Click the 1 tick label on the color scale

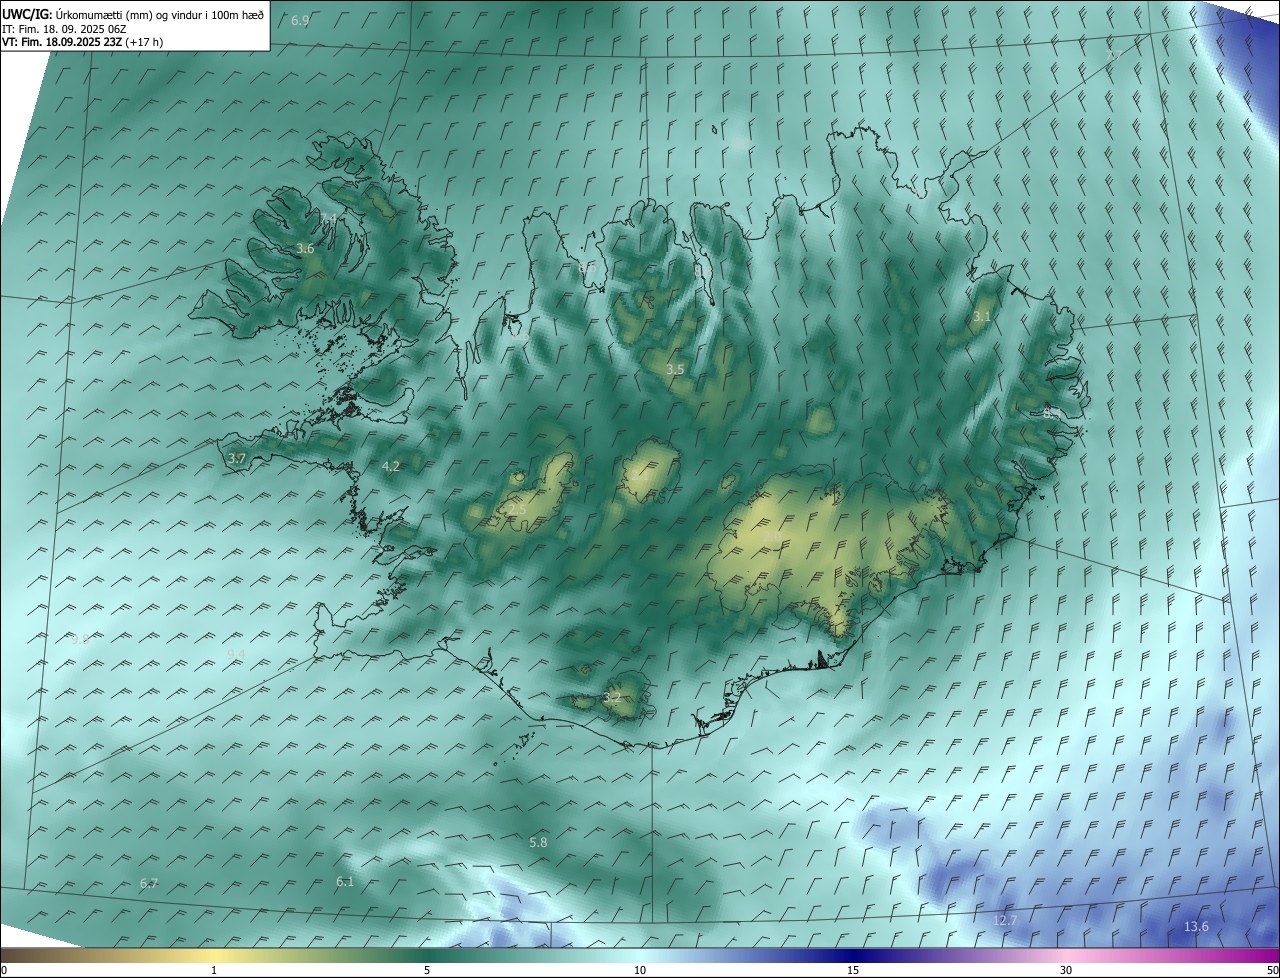pyautogui.click(x=214, y=971)
